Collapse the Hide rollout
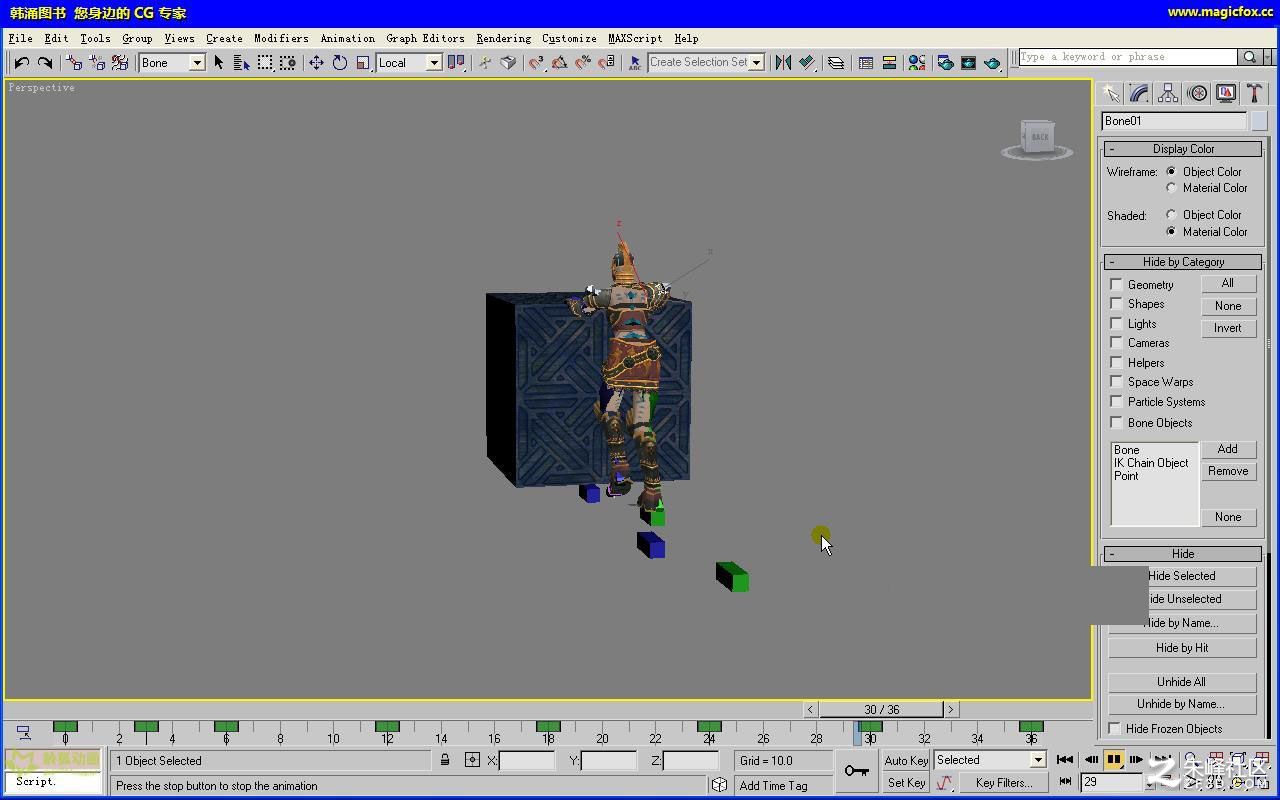The image size is (1280, 800). click(1183, 554)
